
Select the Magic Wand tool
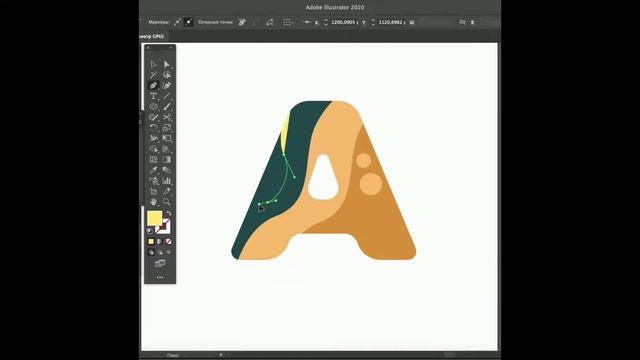[x=153, y=75]
